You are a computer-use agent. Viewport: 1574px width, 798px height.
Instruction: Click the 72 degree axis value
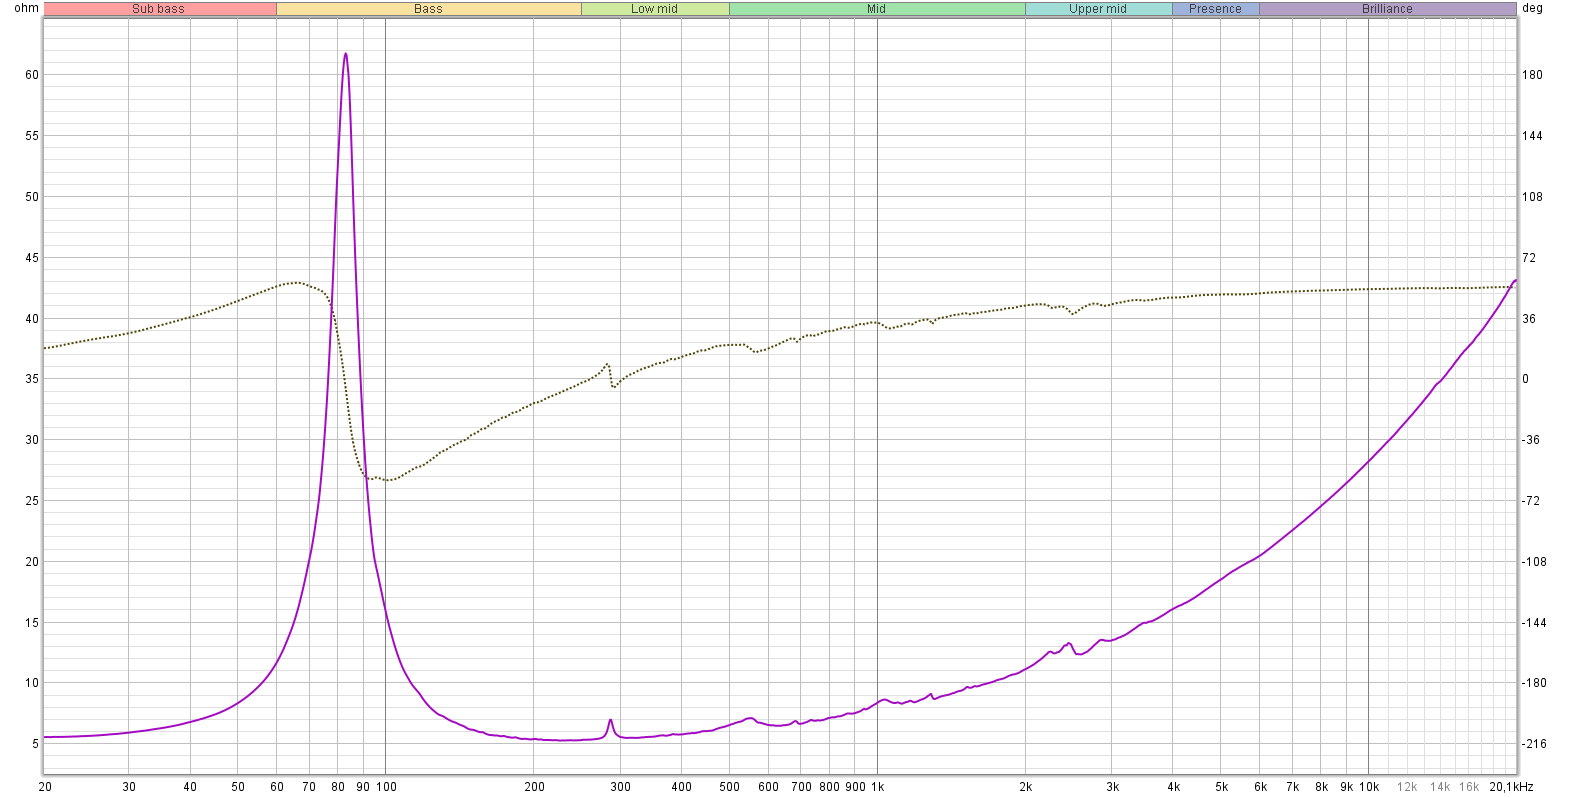[1529, 258]
